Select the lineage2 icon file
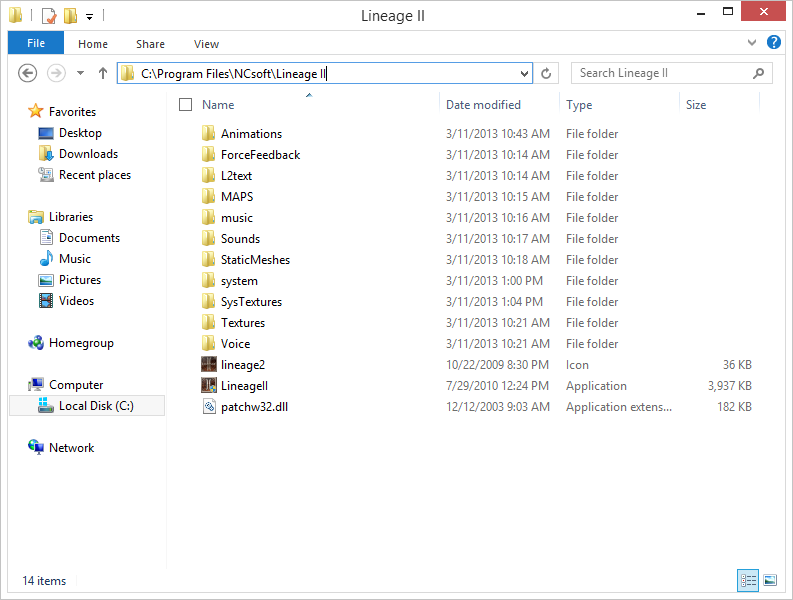 pos(209,364)
